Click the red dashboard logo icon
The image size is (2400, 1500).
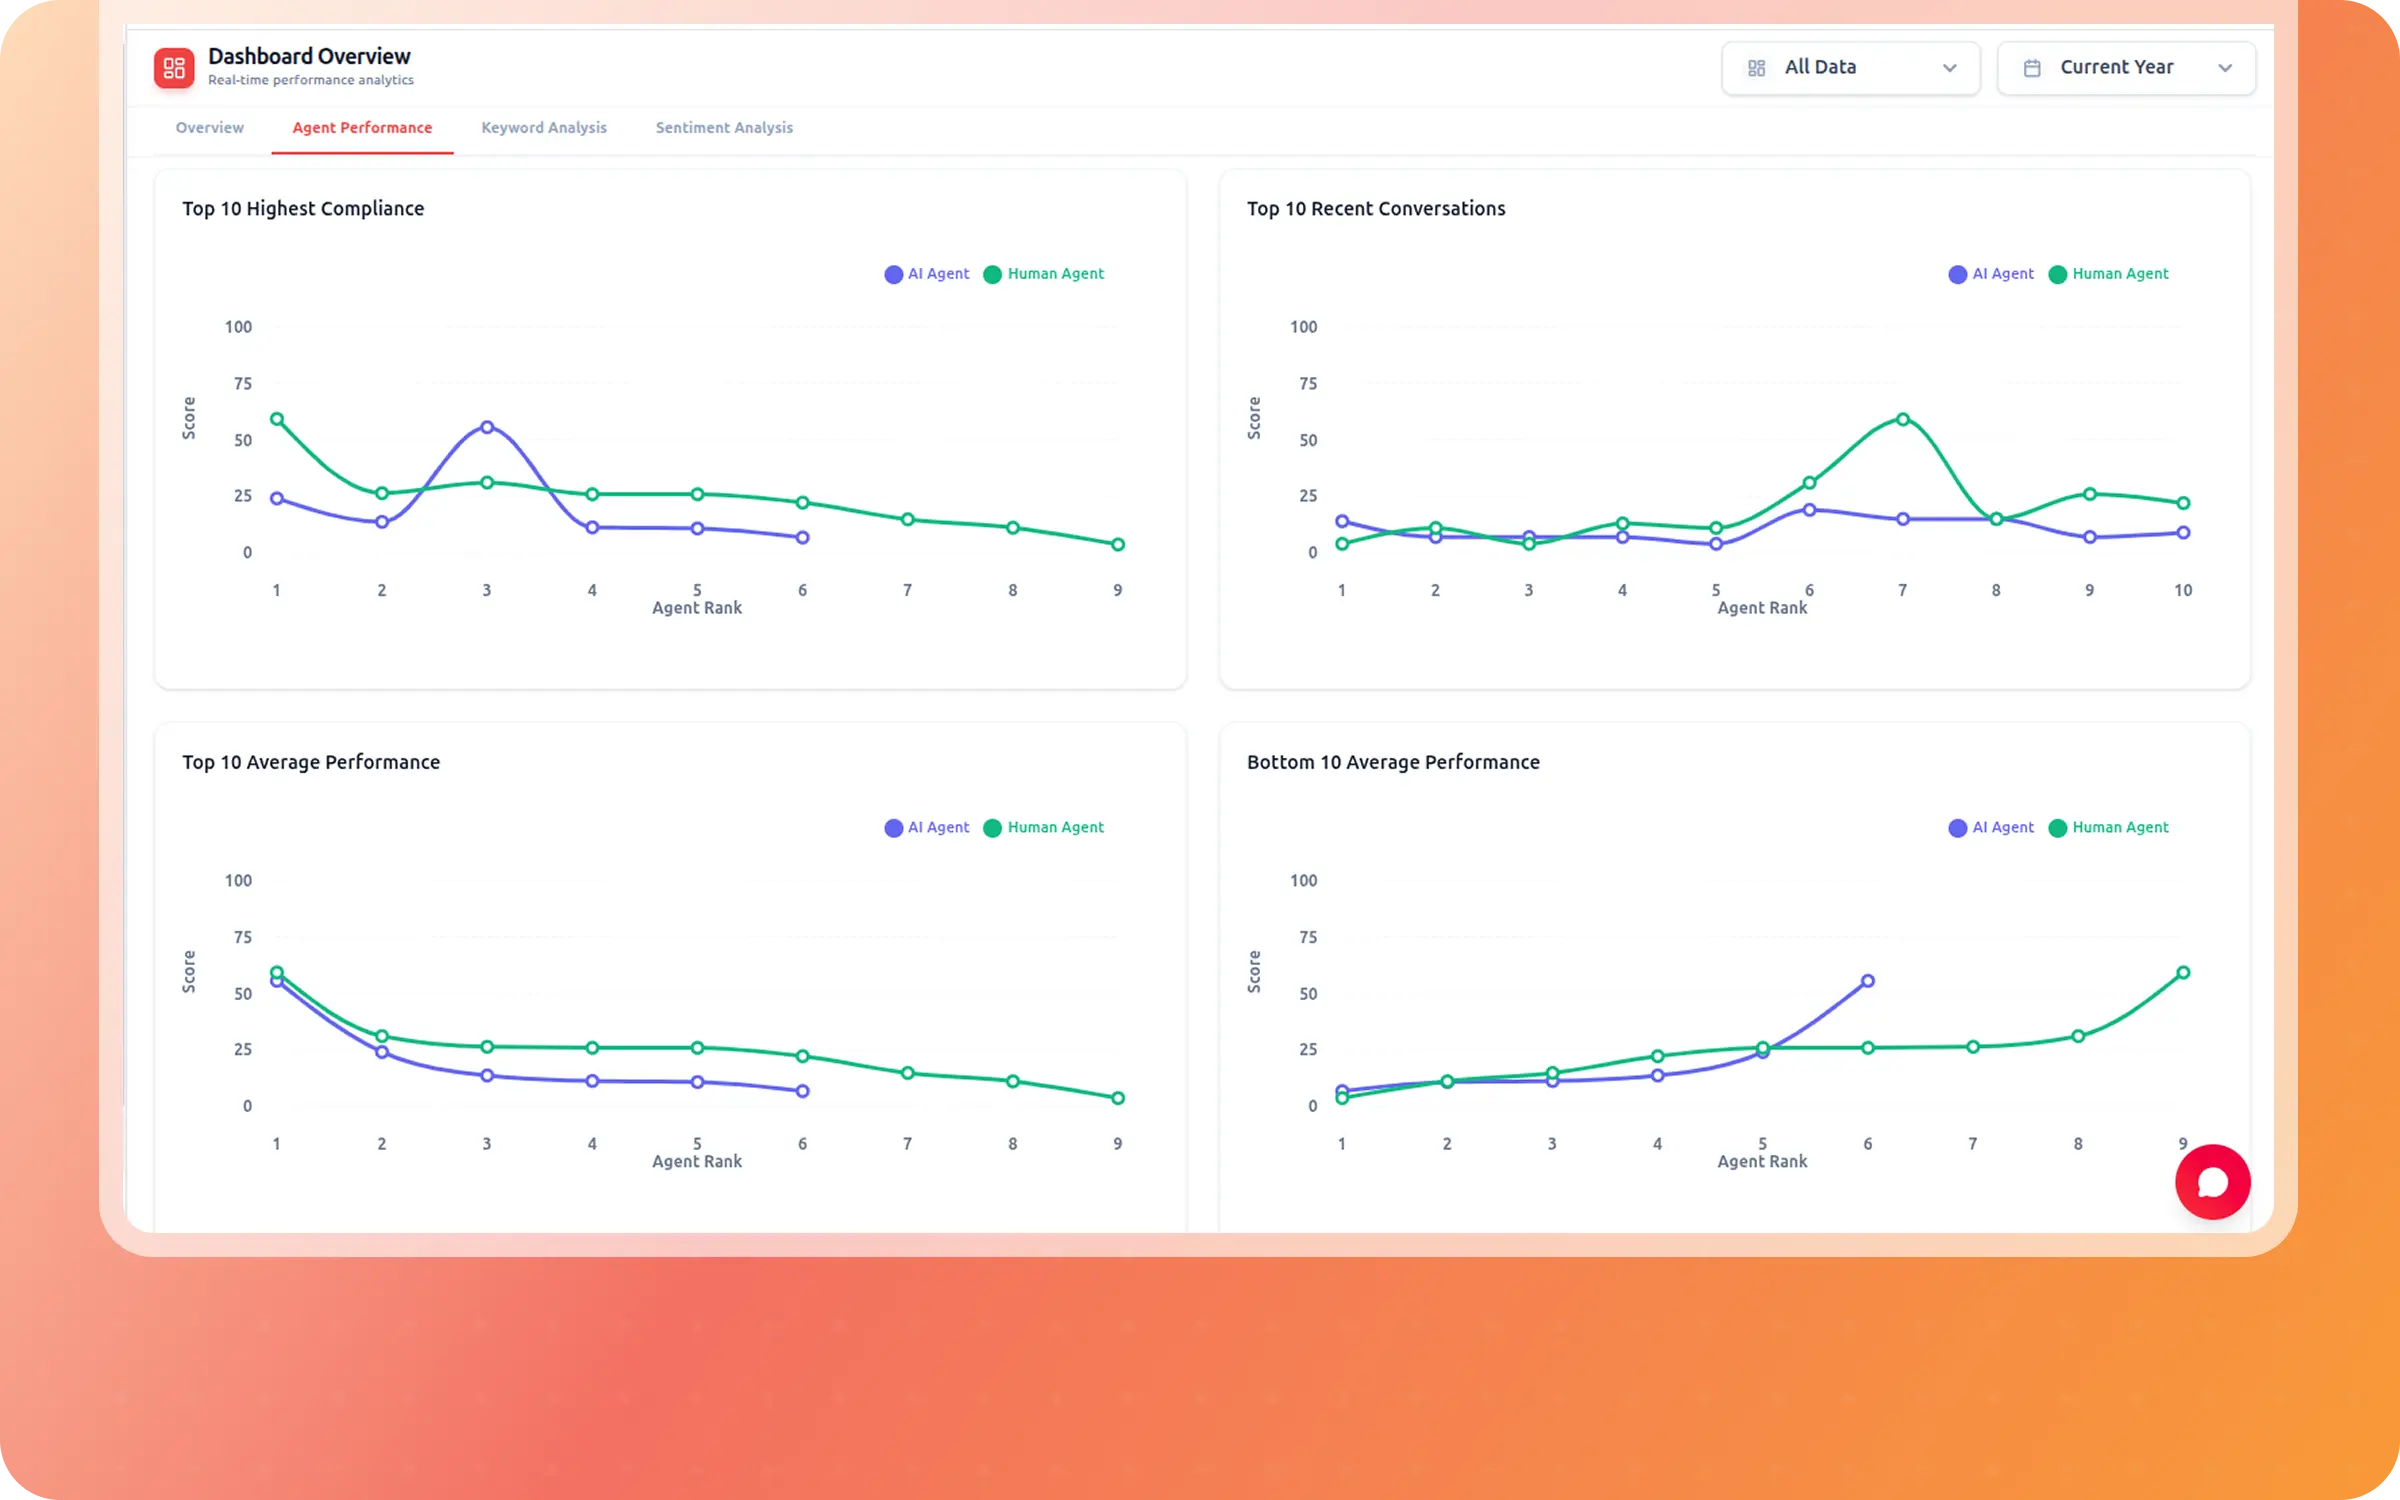tap(174, 68)
